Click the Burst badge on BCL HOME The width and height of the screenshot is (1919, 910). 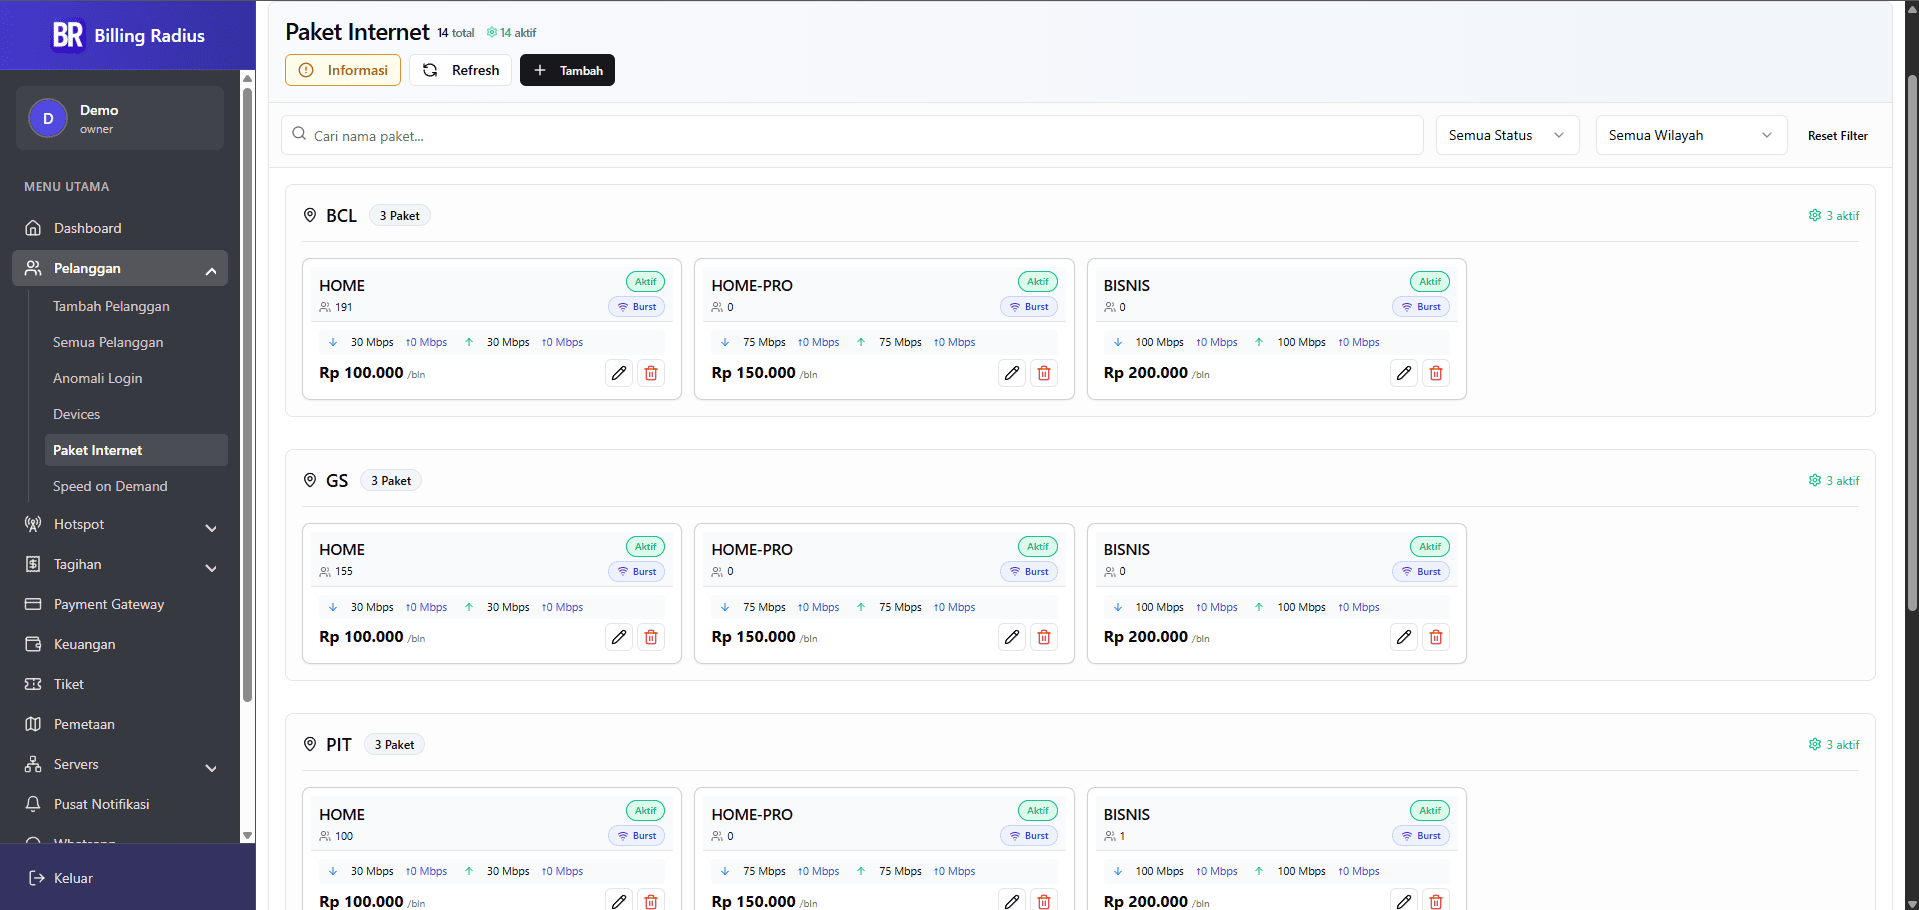click(x=637, y=307)
